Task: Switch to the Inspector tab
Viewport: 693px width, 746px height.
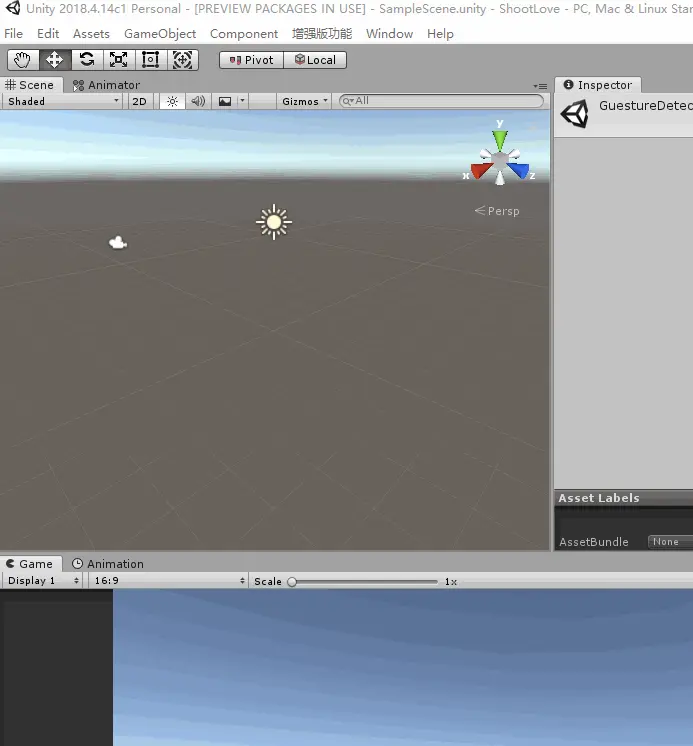Action: 598,85
